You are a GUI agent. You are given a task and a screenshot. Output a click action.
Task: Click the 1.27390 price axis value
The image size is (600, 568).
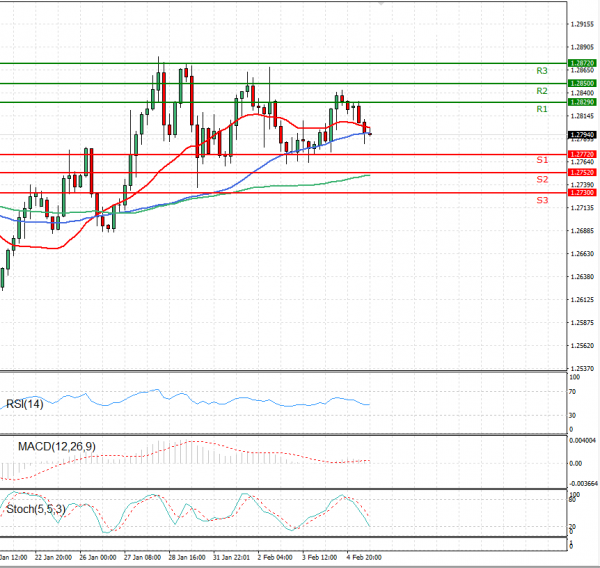pos(582,185)
